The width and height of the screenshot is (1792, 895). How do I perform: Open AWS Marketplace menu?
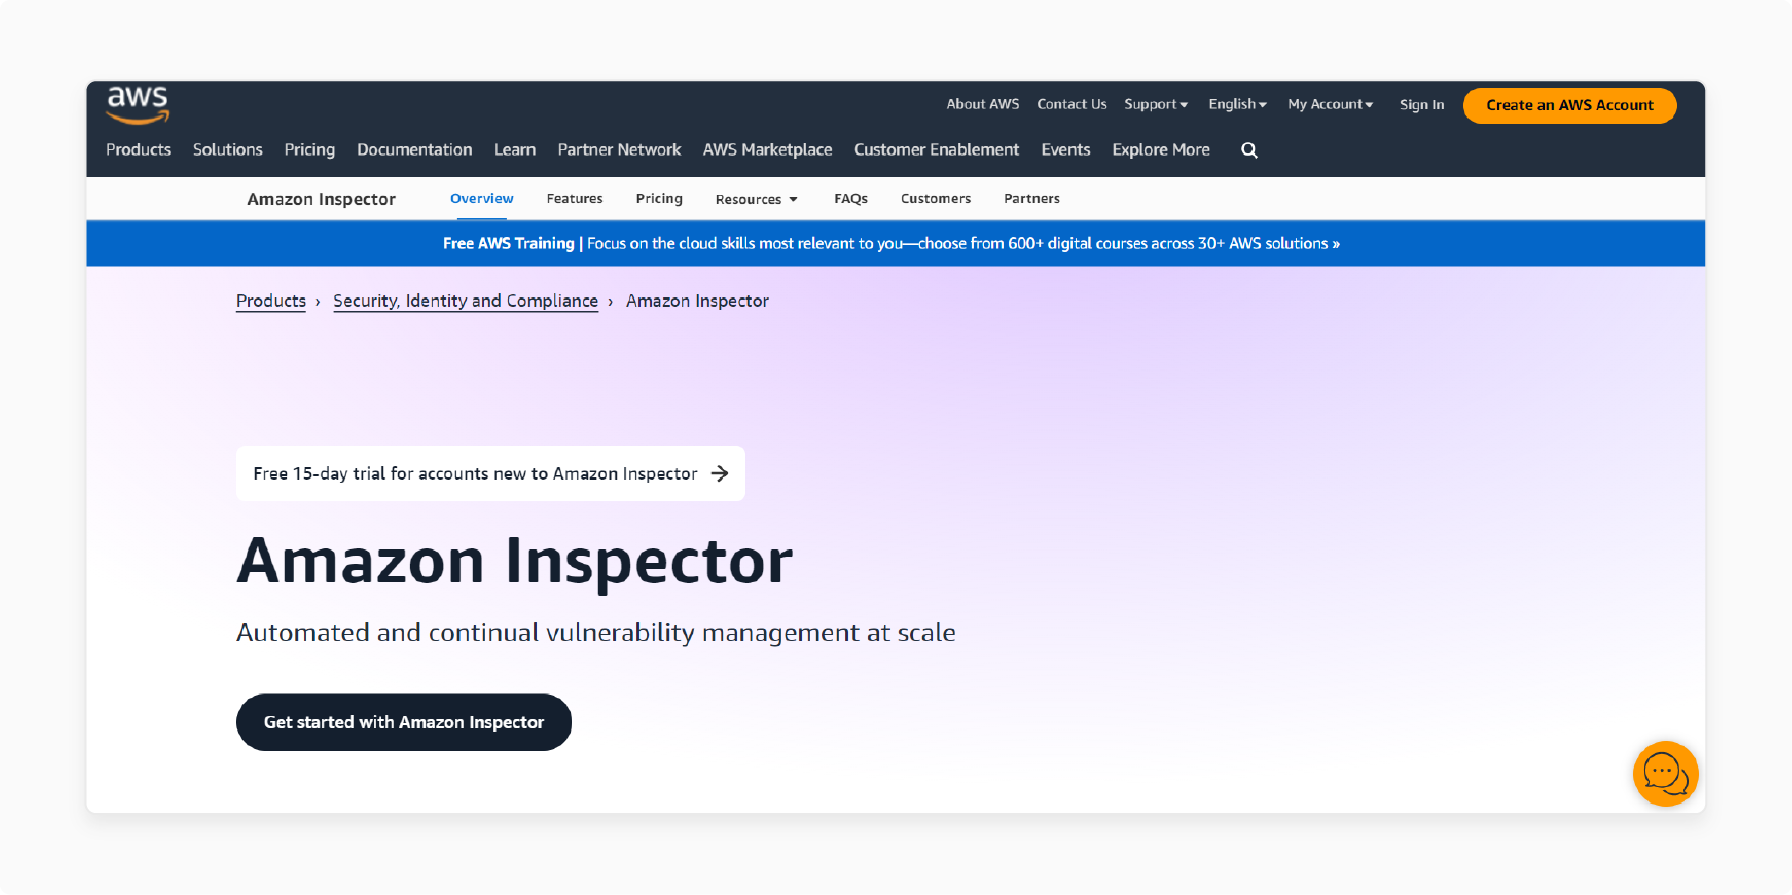tap(767, 150)
